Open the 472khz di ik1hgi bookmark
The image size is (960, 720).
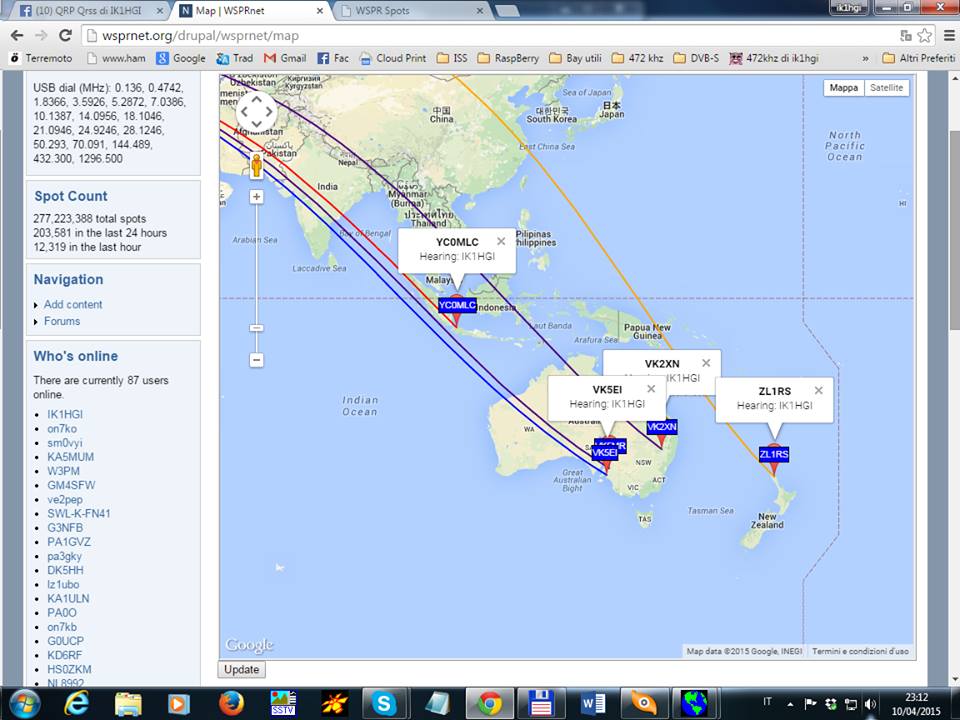(774, 58)
